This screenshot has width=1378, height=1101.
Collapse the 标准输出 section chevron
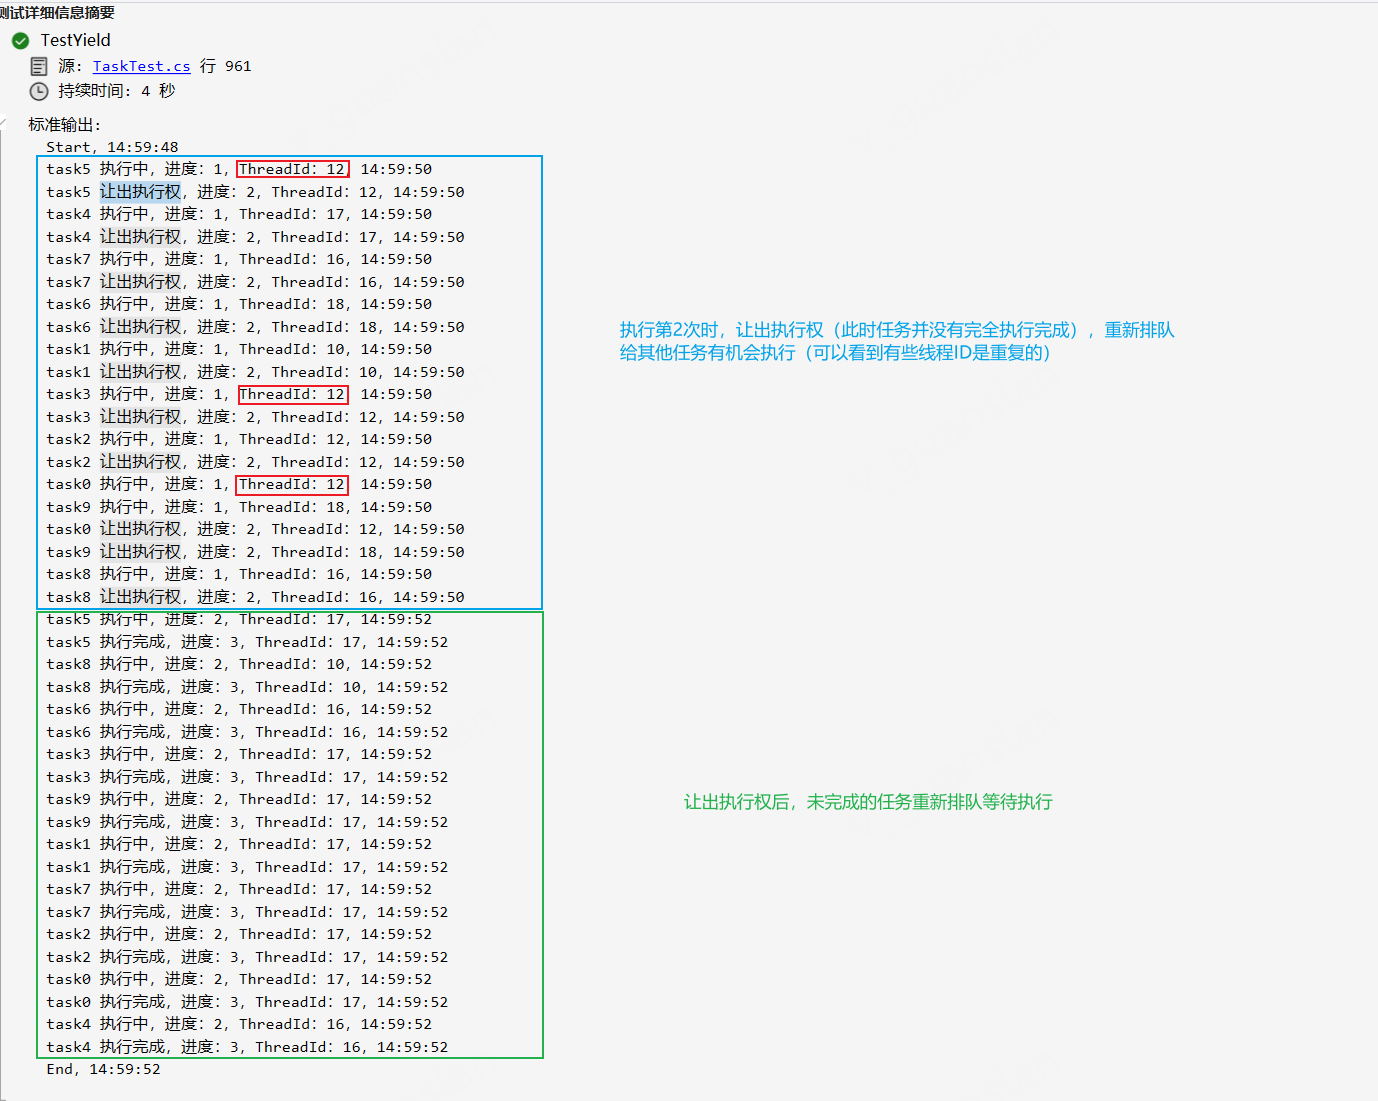3,125
